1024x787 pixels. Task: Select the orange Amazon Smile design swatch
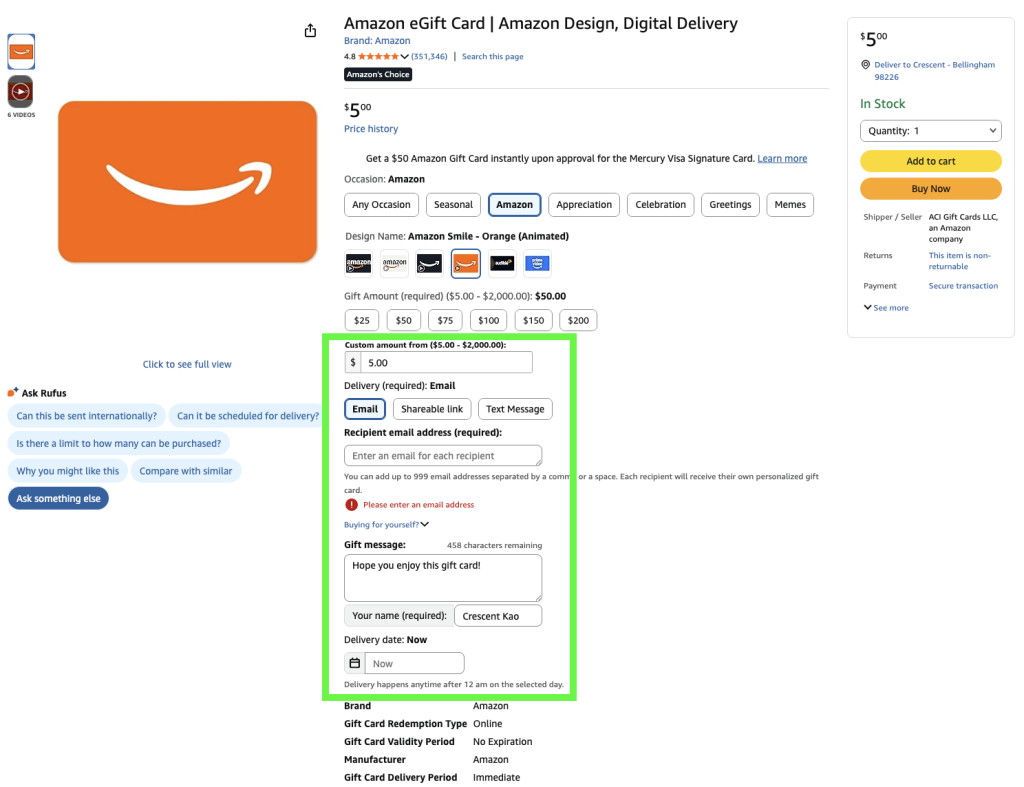[x=465, y=263]
